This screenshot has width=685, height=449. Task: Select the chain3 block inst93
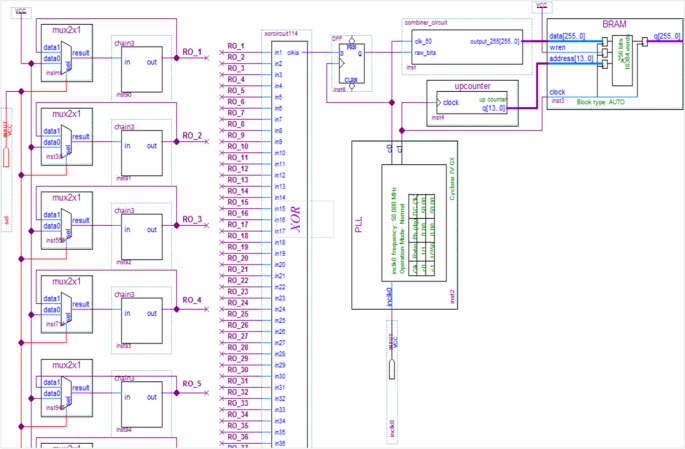[142, 321]
